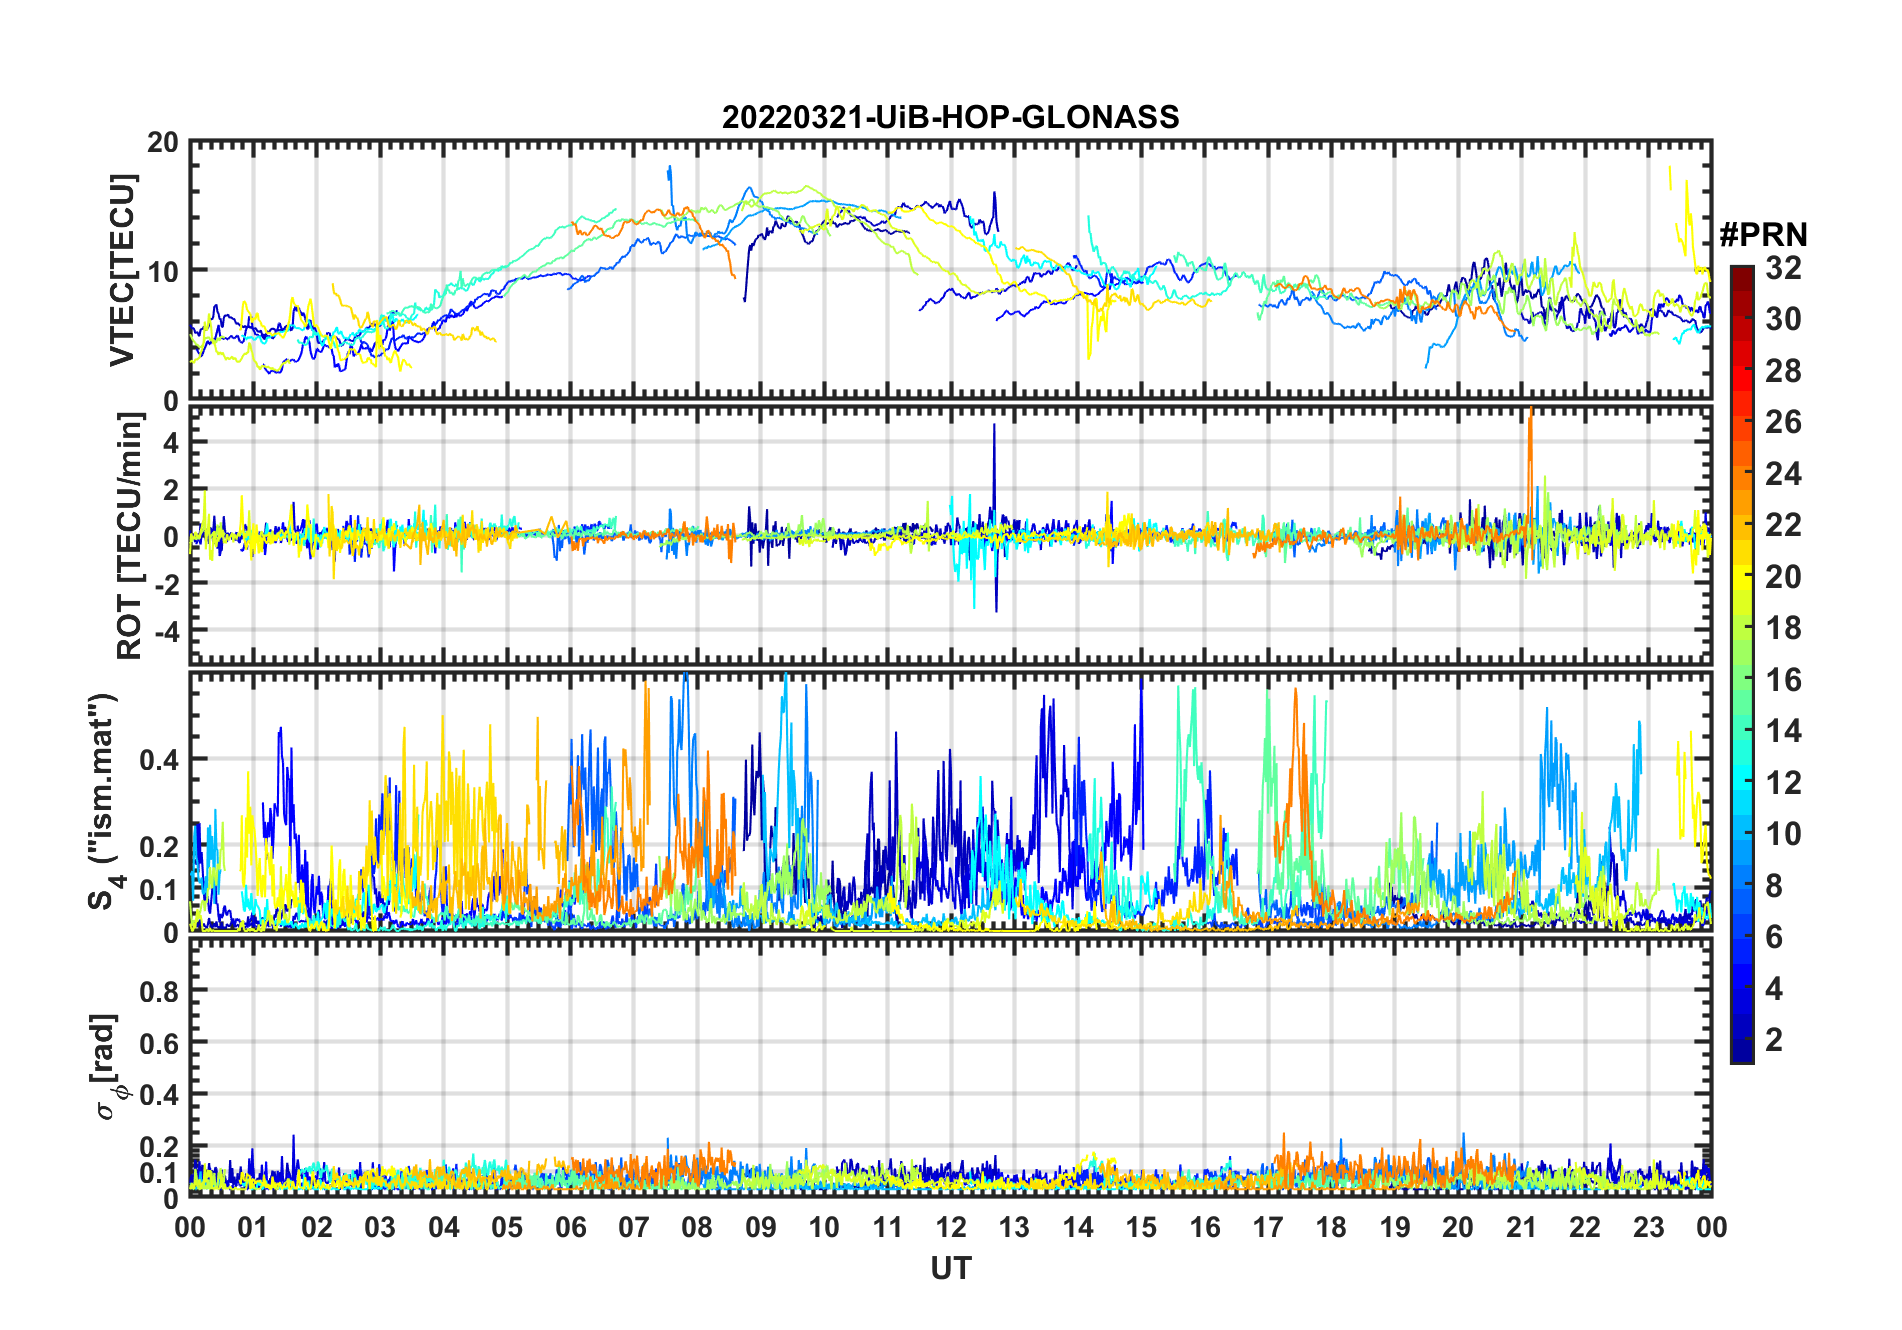
Task: Pick the sigma-phi y-axis tick label 0.2
Action: 159,1147
